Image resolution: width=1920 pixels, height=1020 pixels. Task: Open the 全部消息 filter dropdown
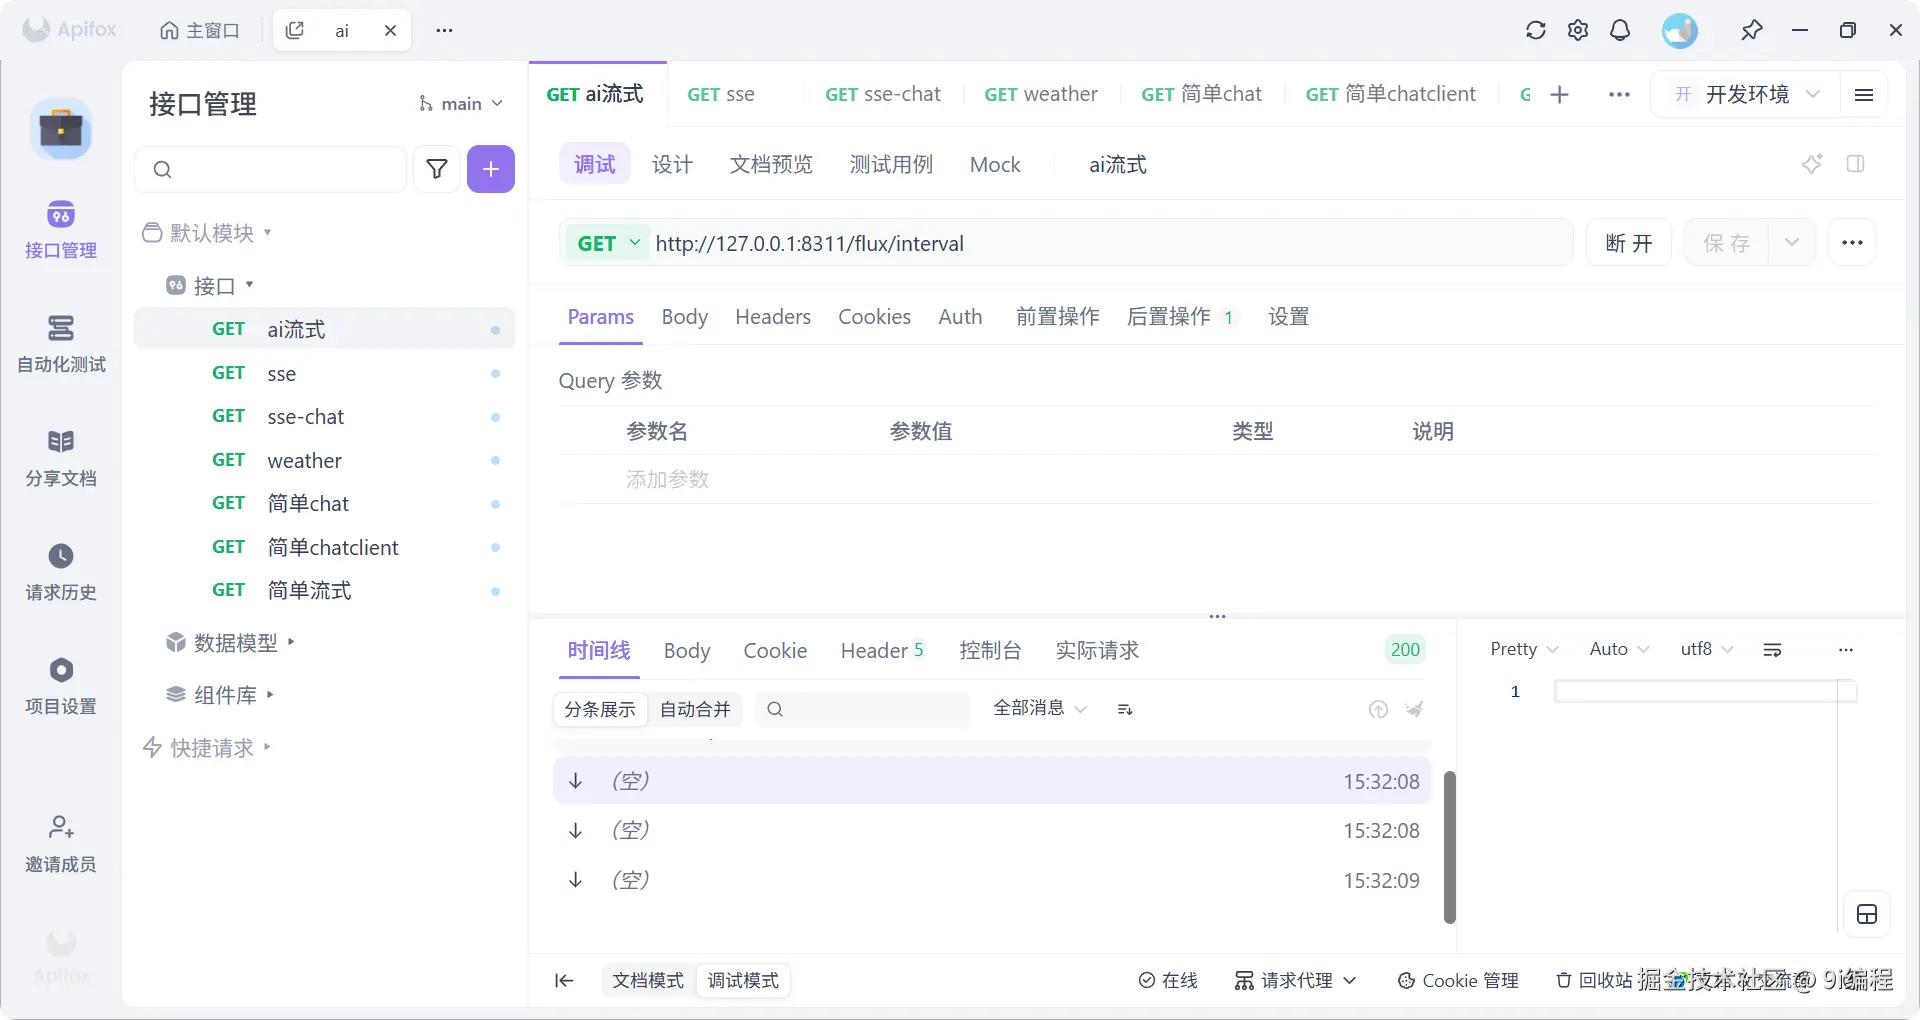click(1040, 708)
